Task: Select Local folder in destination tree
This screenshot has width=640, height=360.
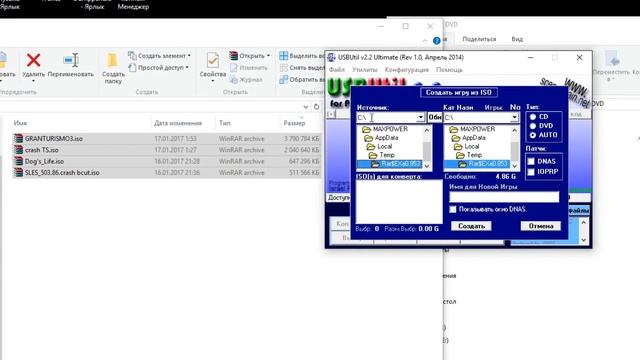Action: pos(467,146)
